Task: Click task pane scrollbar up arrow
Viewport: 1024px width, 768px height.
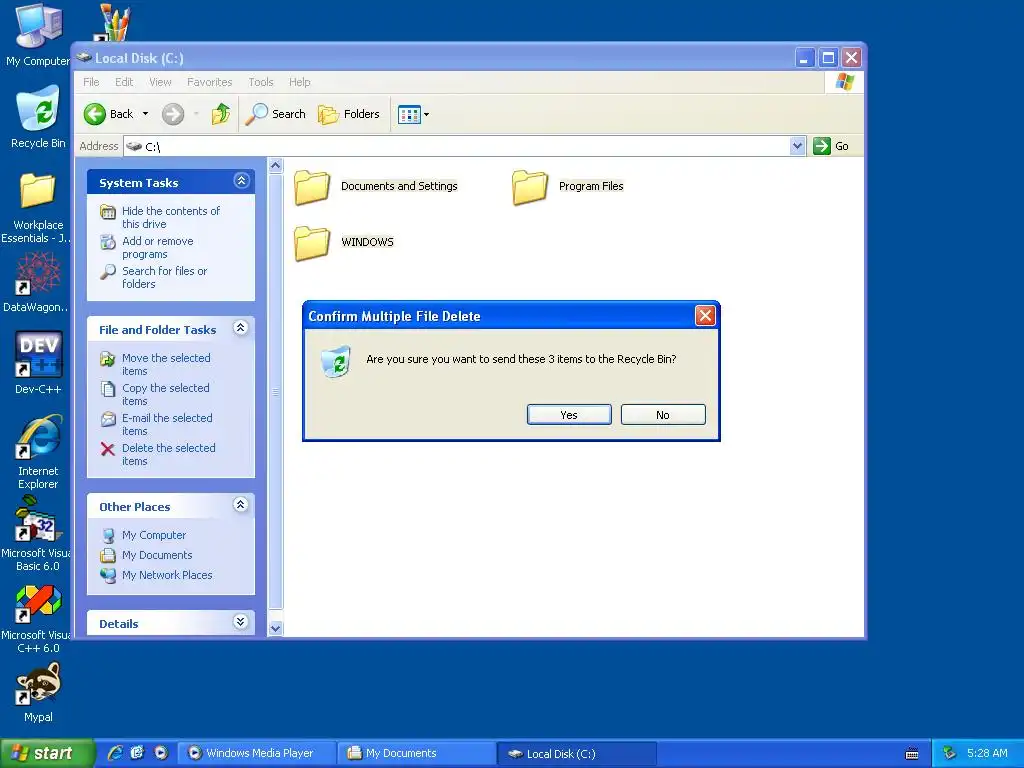Action: point(276,166)
